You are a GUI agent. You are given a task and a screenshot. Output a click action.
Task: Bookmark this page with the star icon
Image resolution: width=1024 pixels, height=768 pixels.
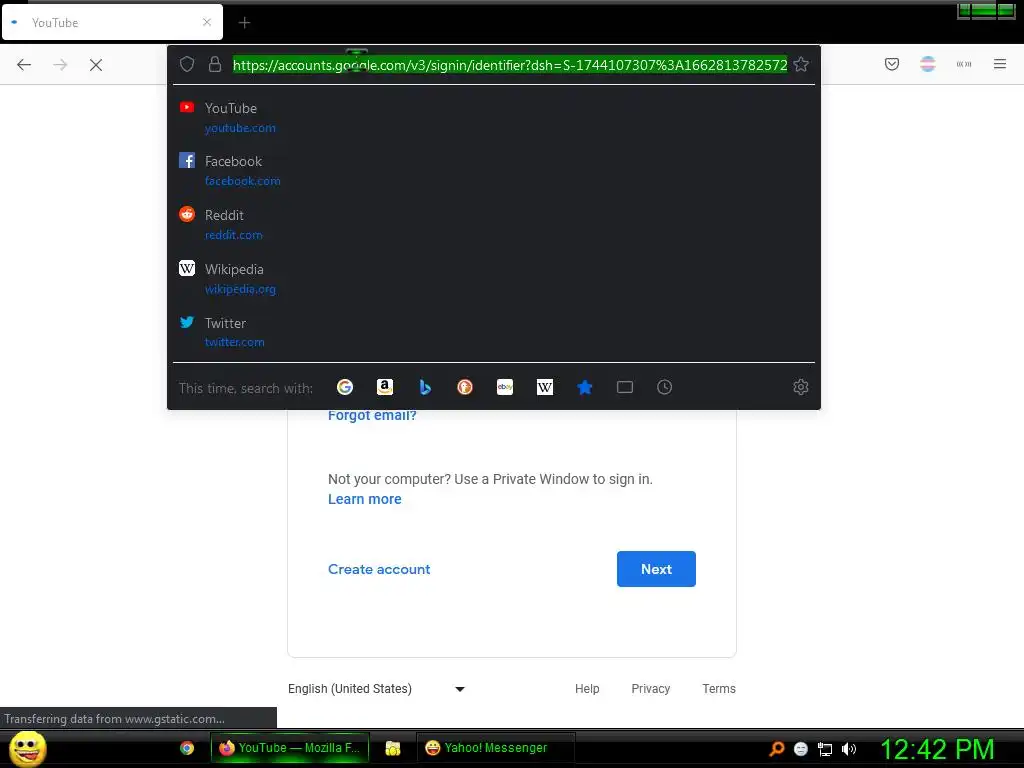(801, 64)
